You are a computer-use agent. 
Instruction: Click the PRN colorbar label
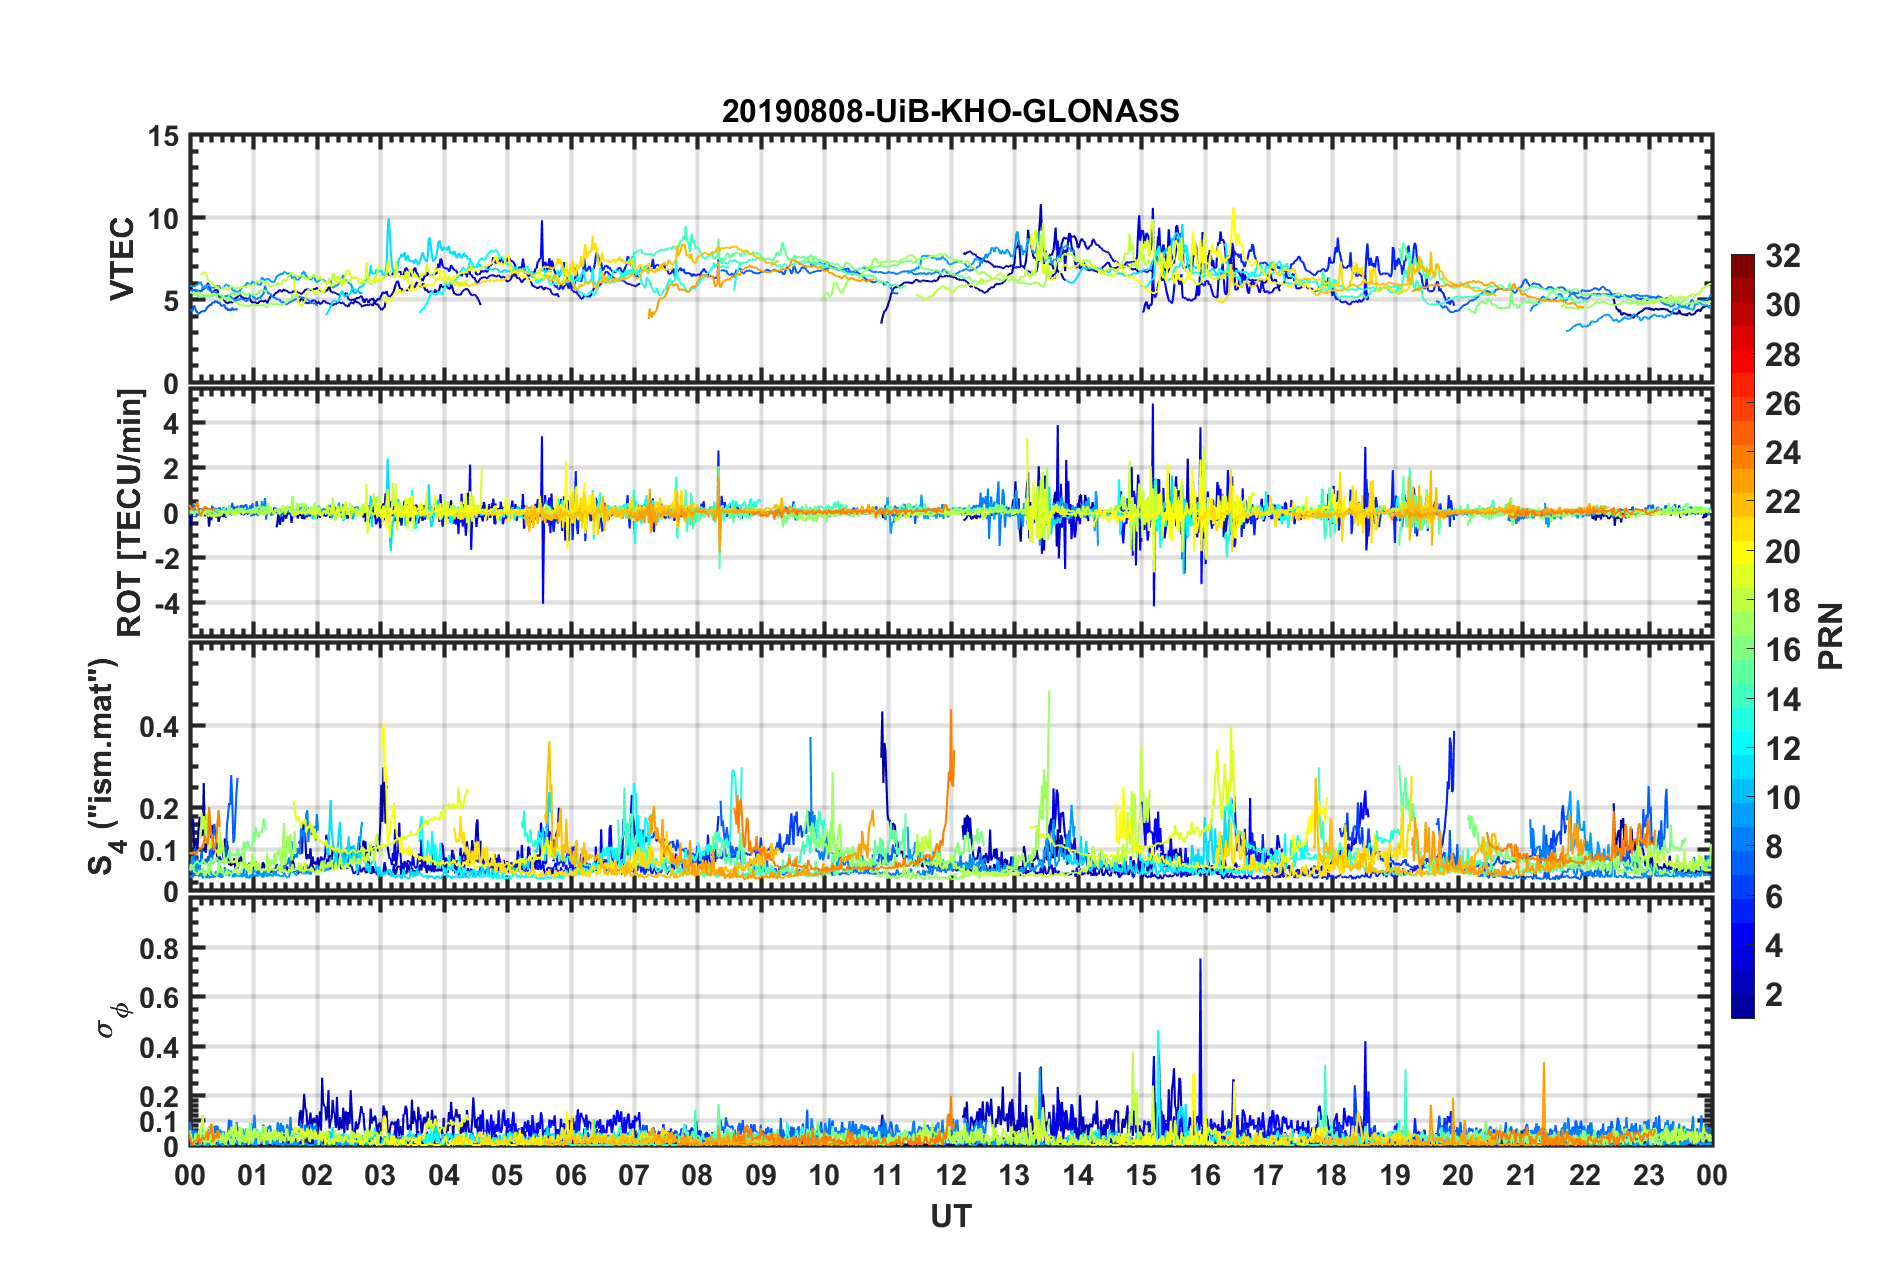coord(1831,636)
